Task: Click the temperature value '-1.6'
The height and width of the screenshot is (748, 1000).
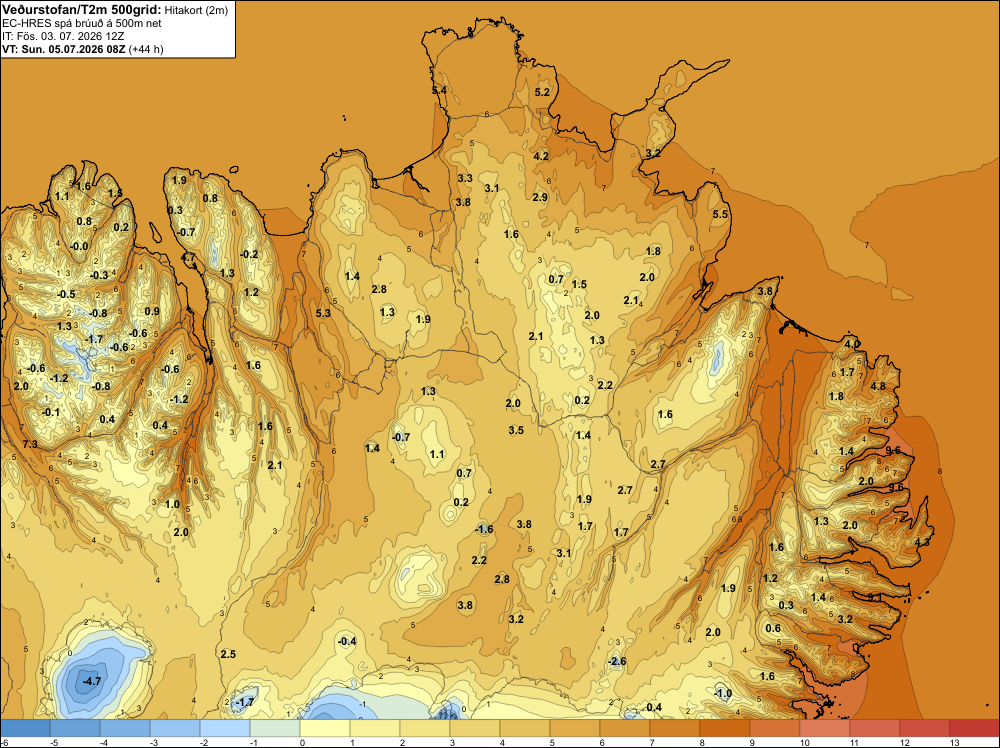Action: point(484,529)
